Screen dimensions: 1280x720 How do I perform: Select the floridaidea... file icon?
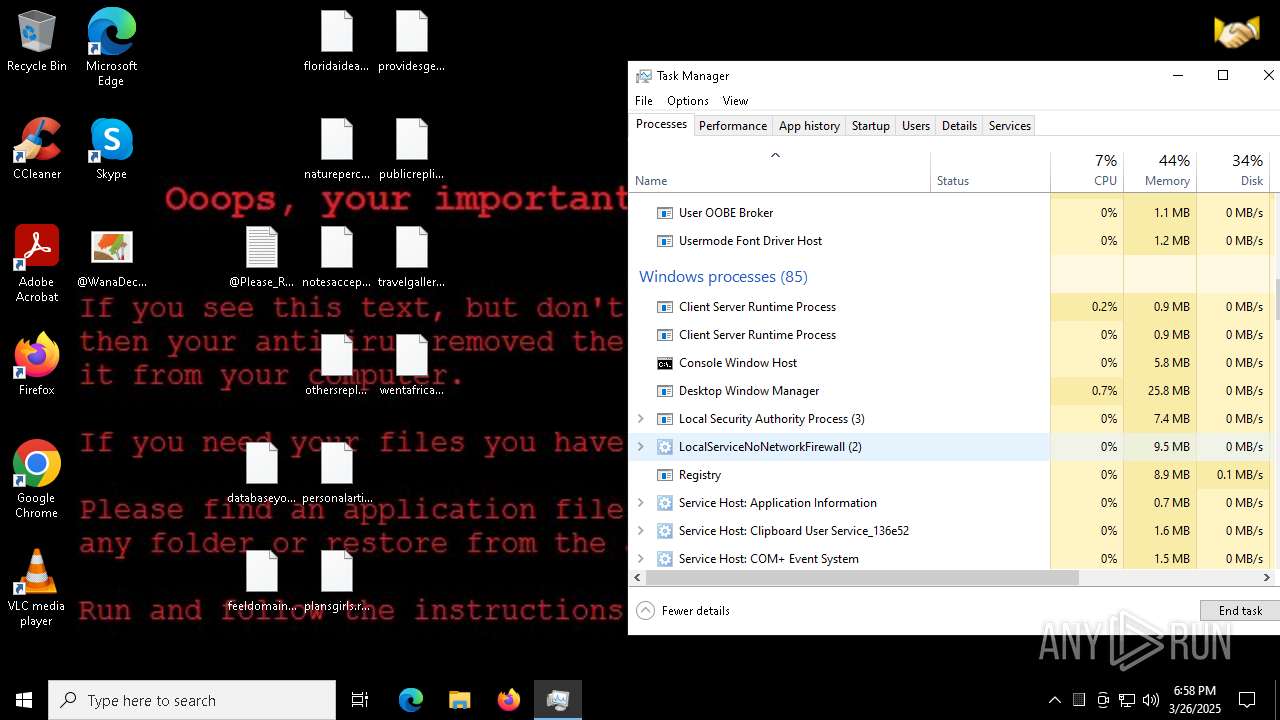[336, 42]
